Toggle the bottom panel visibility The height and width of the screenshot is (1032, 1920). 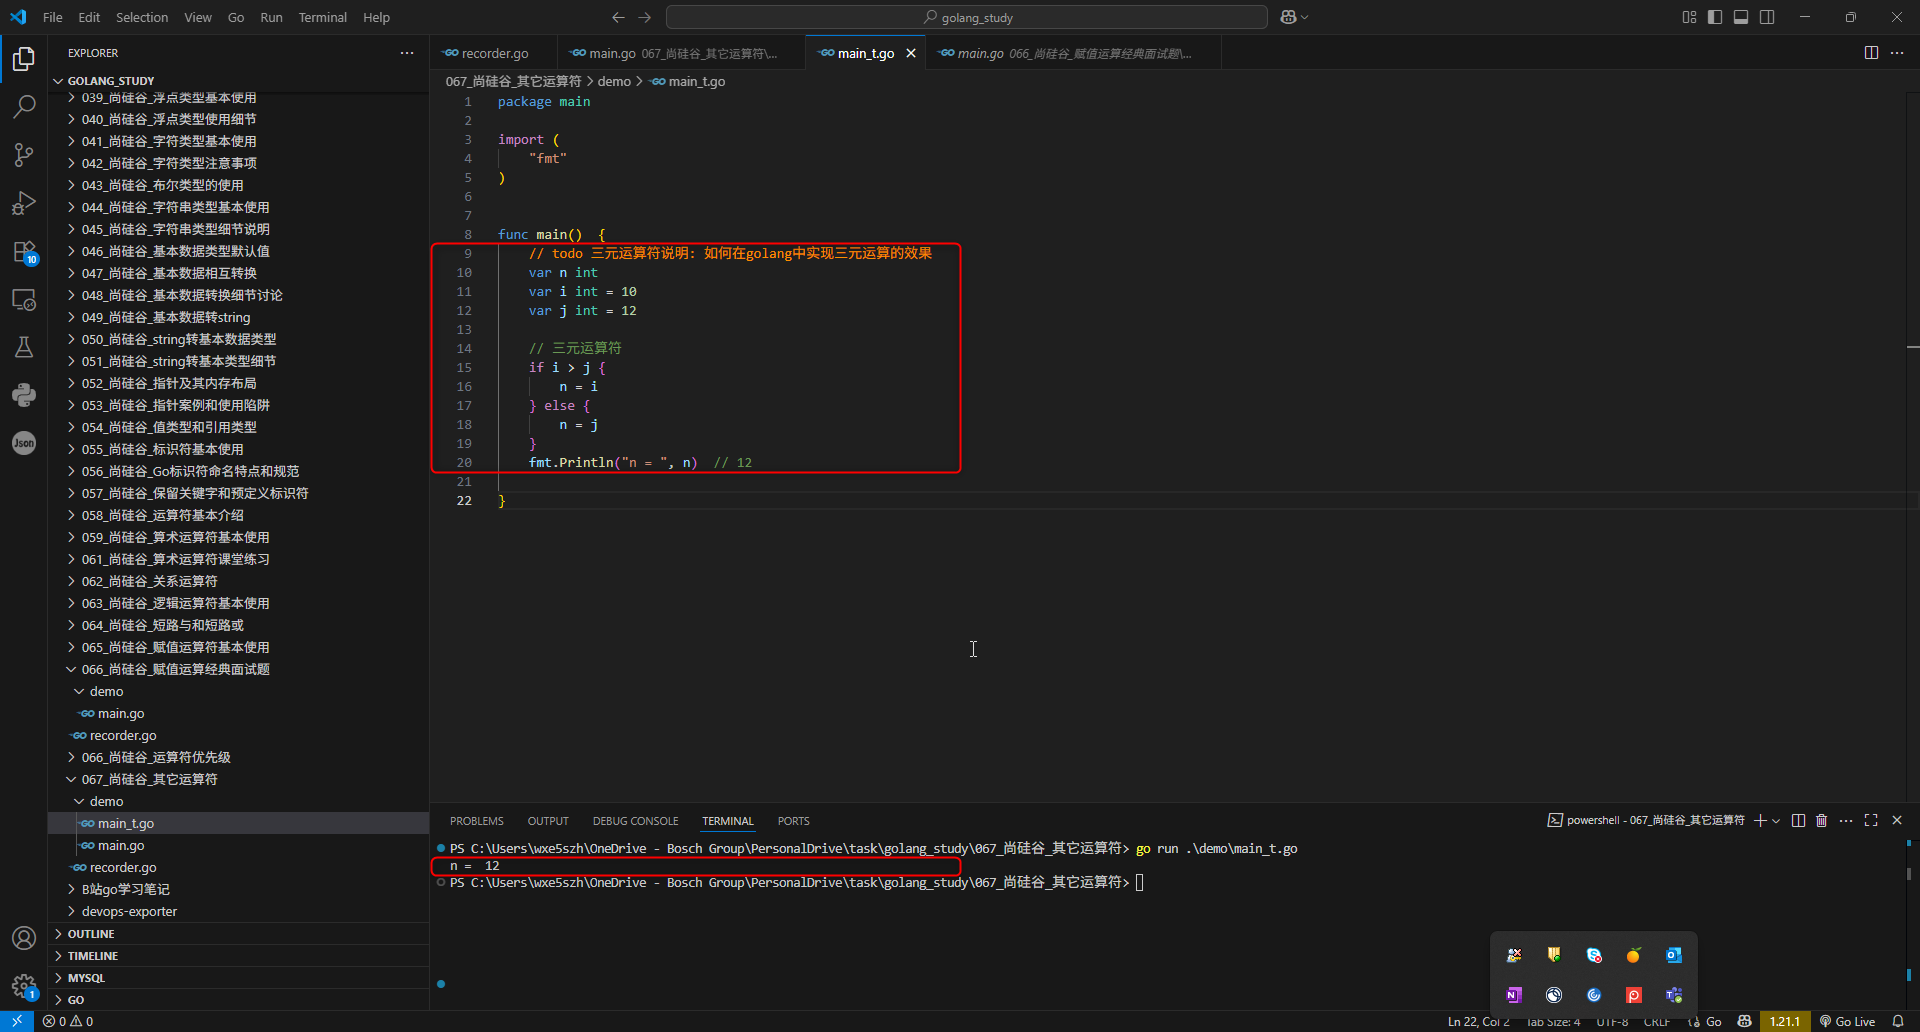point(1741,17)
